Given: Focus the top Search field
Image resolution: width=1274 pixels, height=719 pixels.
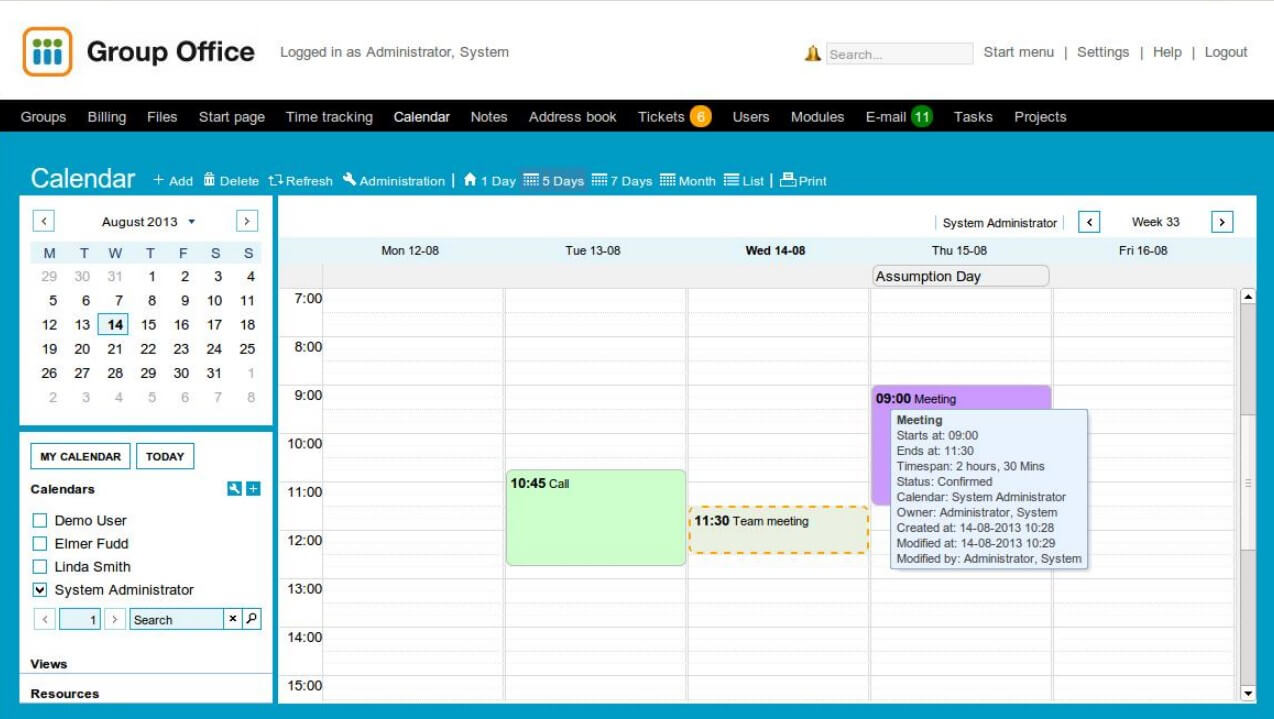Looking at the screenshot, I should (x=900, y=54).
